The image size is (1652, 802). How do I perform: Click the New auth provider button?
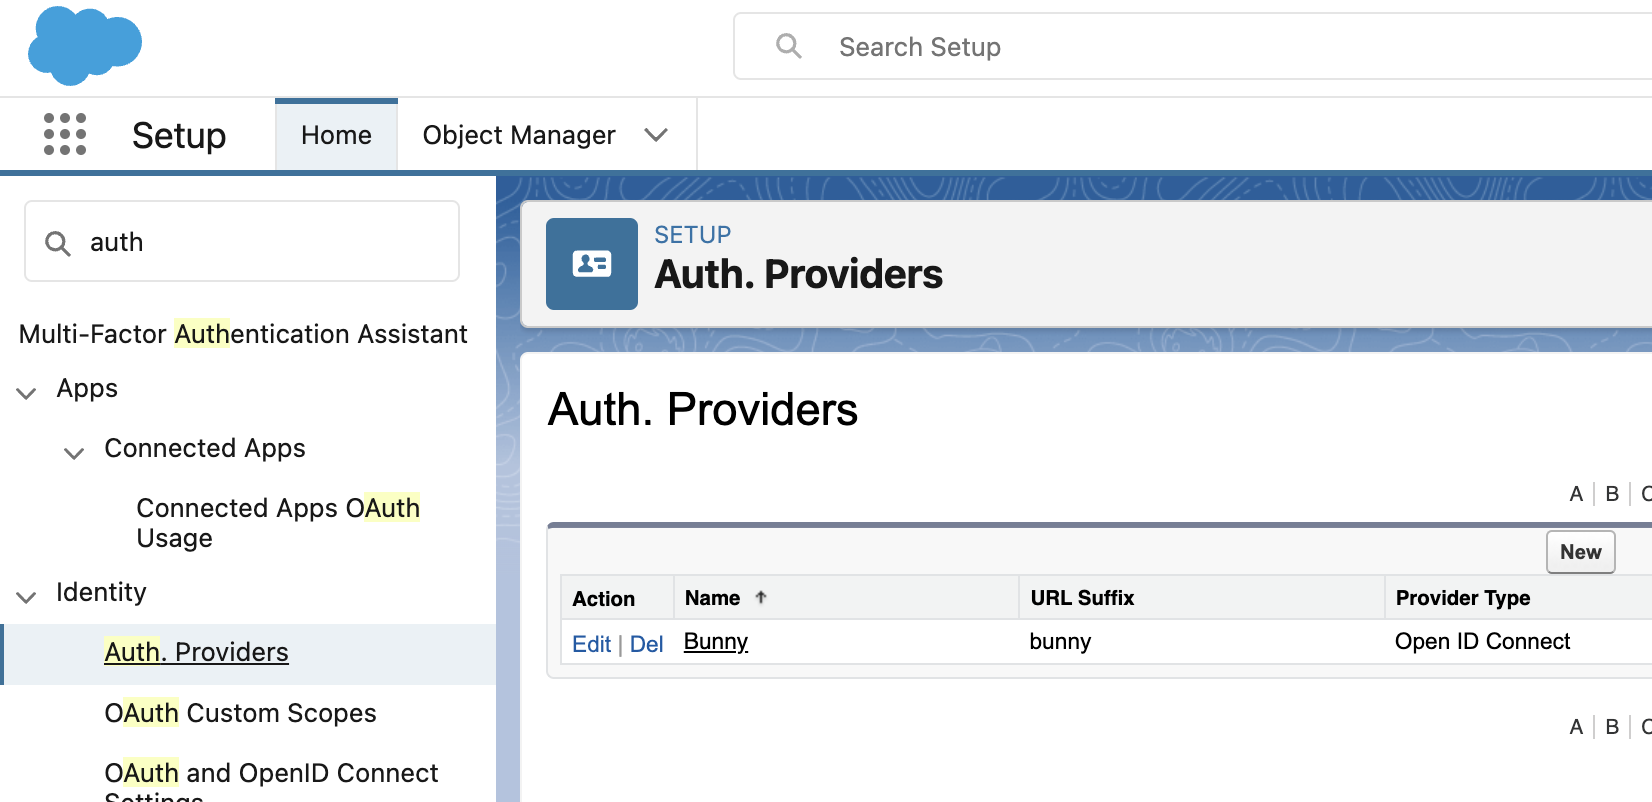[1581, 552]
